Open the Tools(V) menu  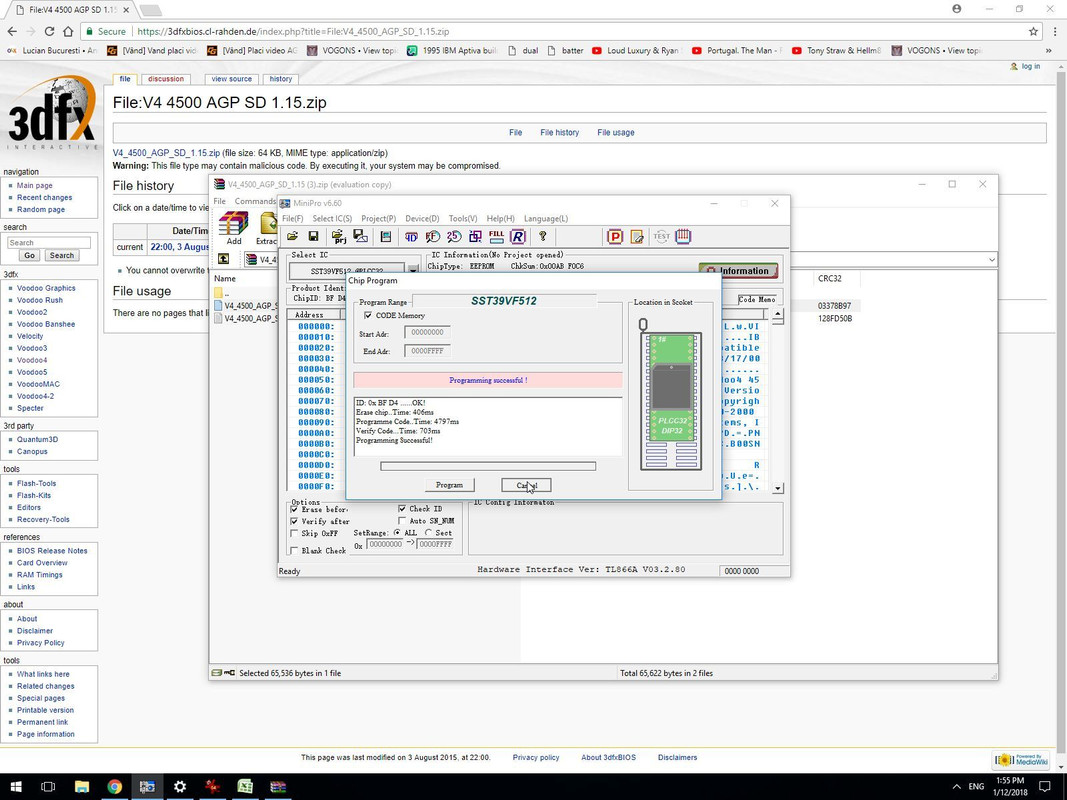pos(463,218)
